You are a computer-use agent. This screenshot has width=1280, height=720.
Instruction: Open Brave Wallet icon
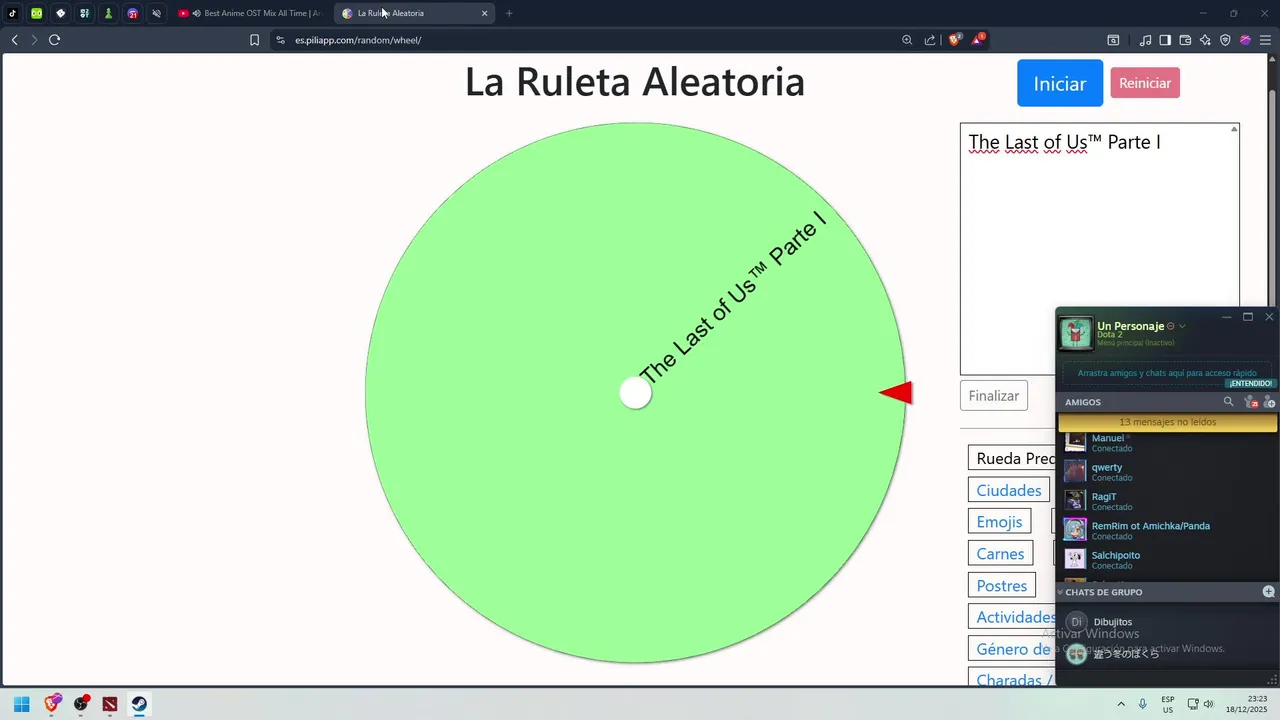[1185, 40]
